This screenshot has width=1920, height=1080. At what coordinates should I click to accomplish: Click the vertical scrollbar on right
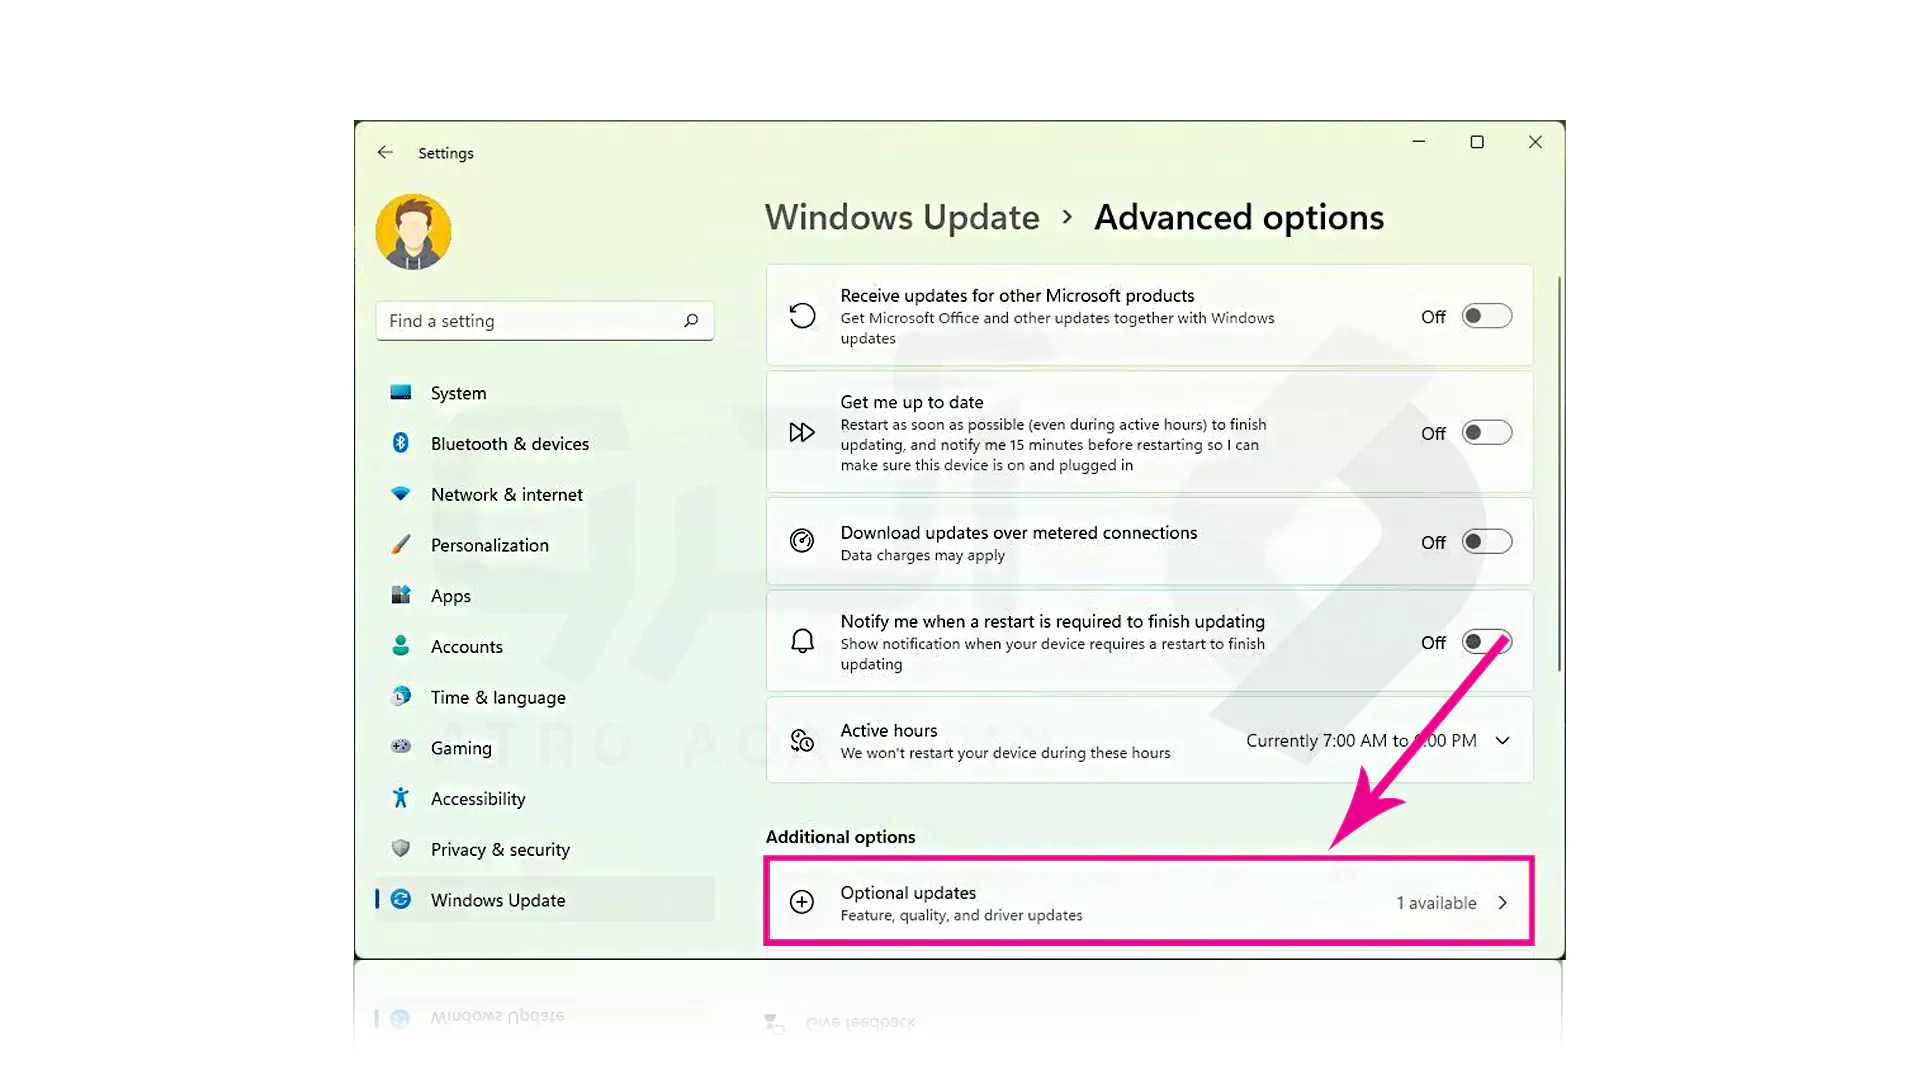point(1559,470)
